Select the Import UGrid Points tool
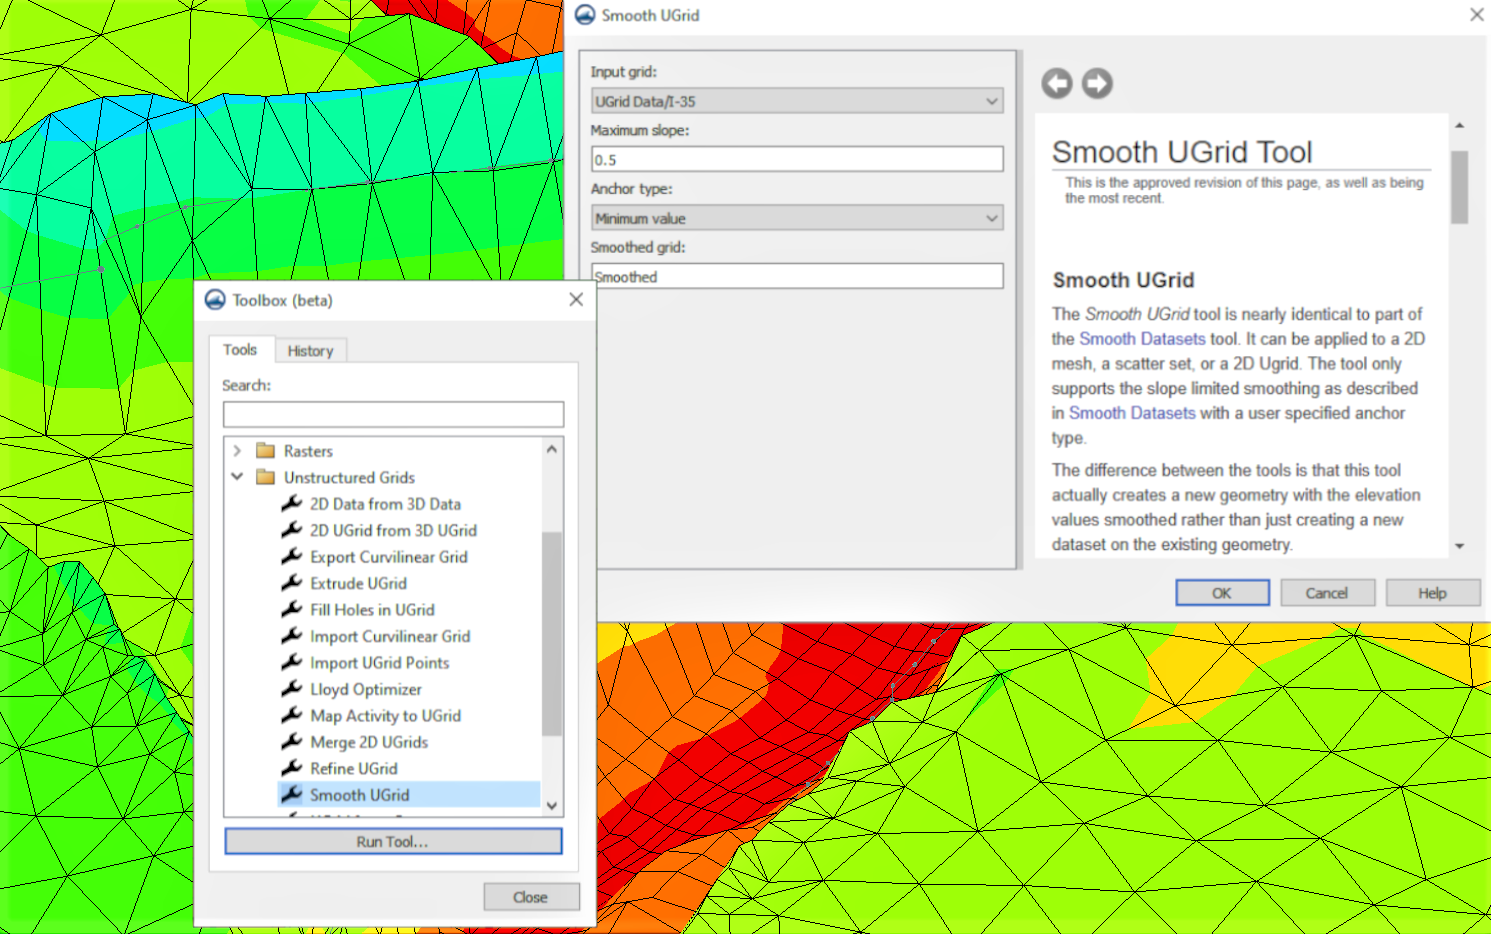The image size is (1491, 934). pos(380,662)
